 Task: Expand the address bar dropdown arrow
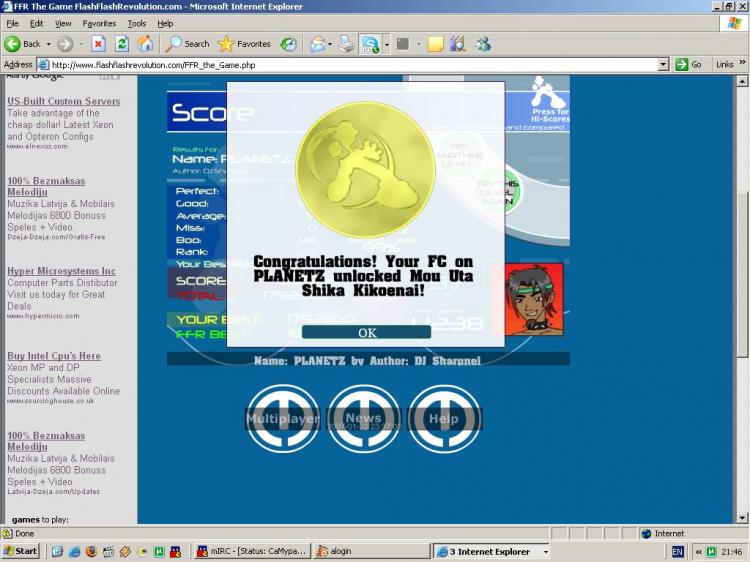(x=663, y=64)
